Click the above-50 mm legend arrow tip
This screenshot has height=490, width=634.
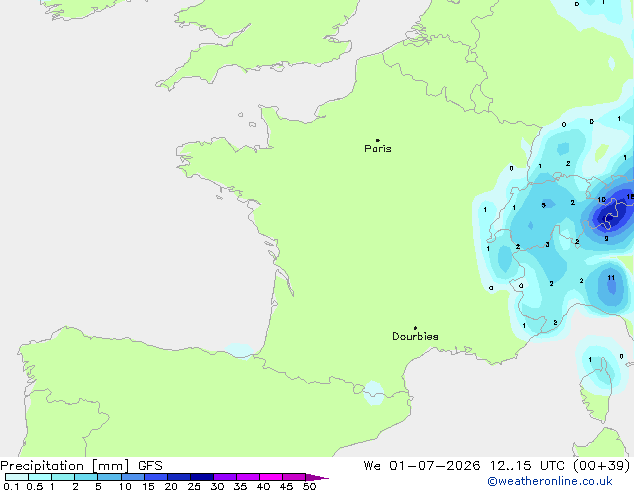pyautogui.click(x=317, y=477)
